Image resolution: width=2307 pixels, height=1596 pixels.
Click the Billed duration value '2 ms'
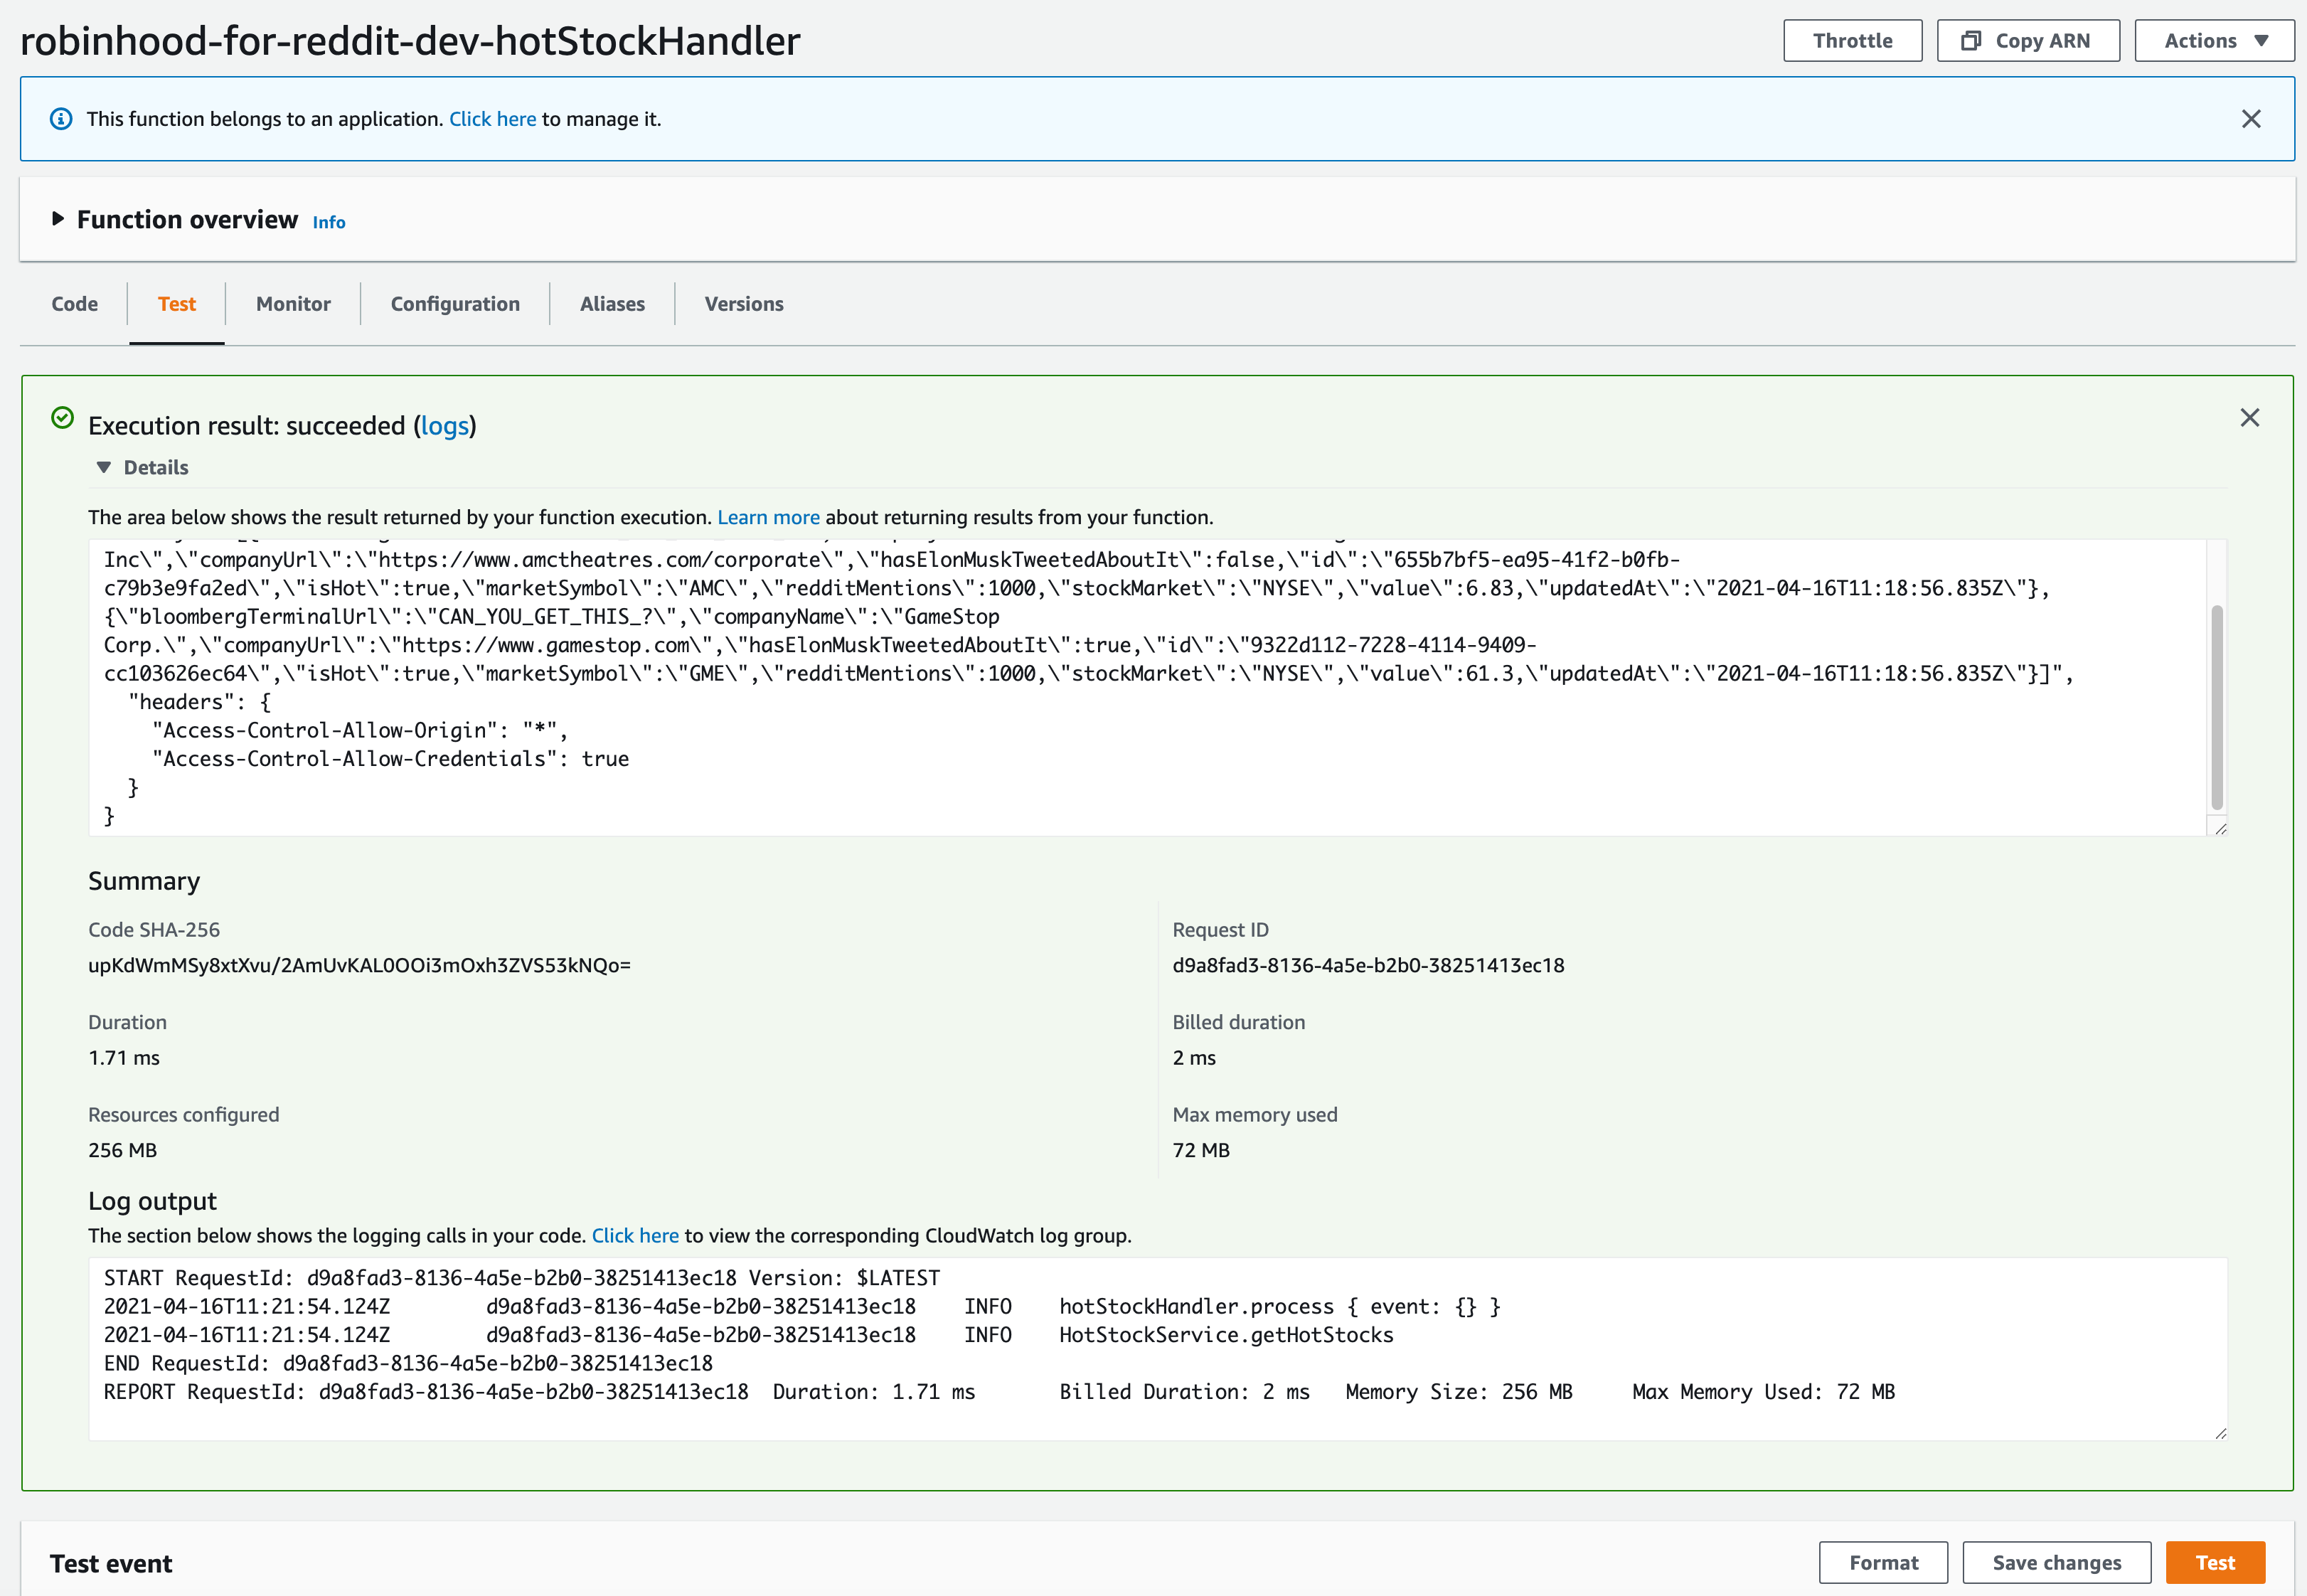1194,1057
